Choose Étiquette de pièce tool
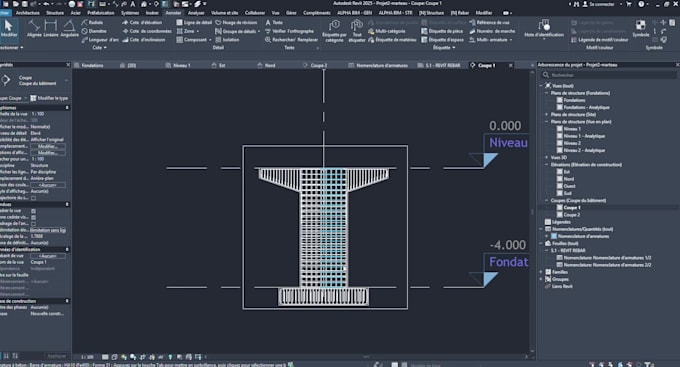 click(x=442, y=31)
